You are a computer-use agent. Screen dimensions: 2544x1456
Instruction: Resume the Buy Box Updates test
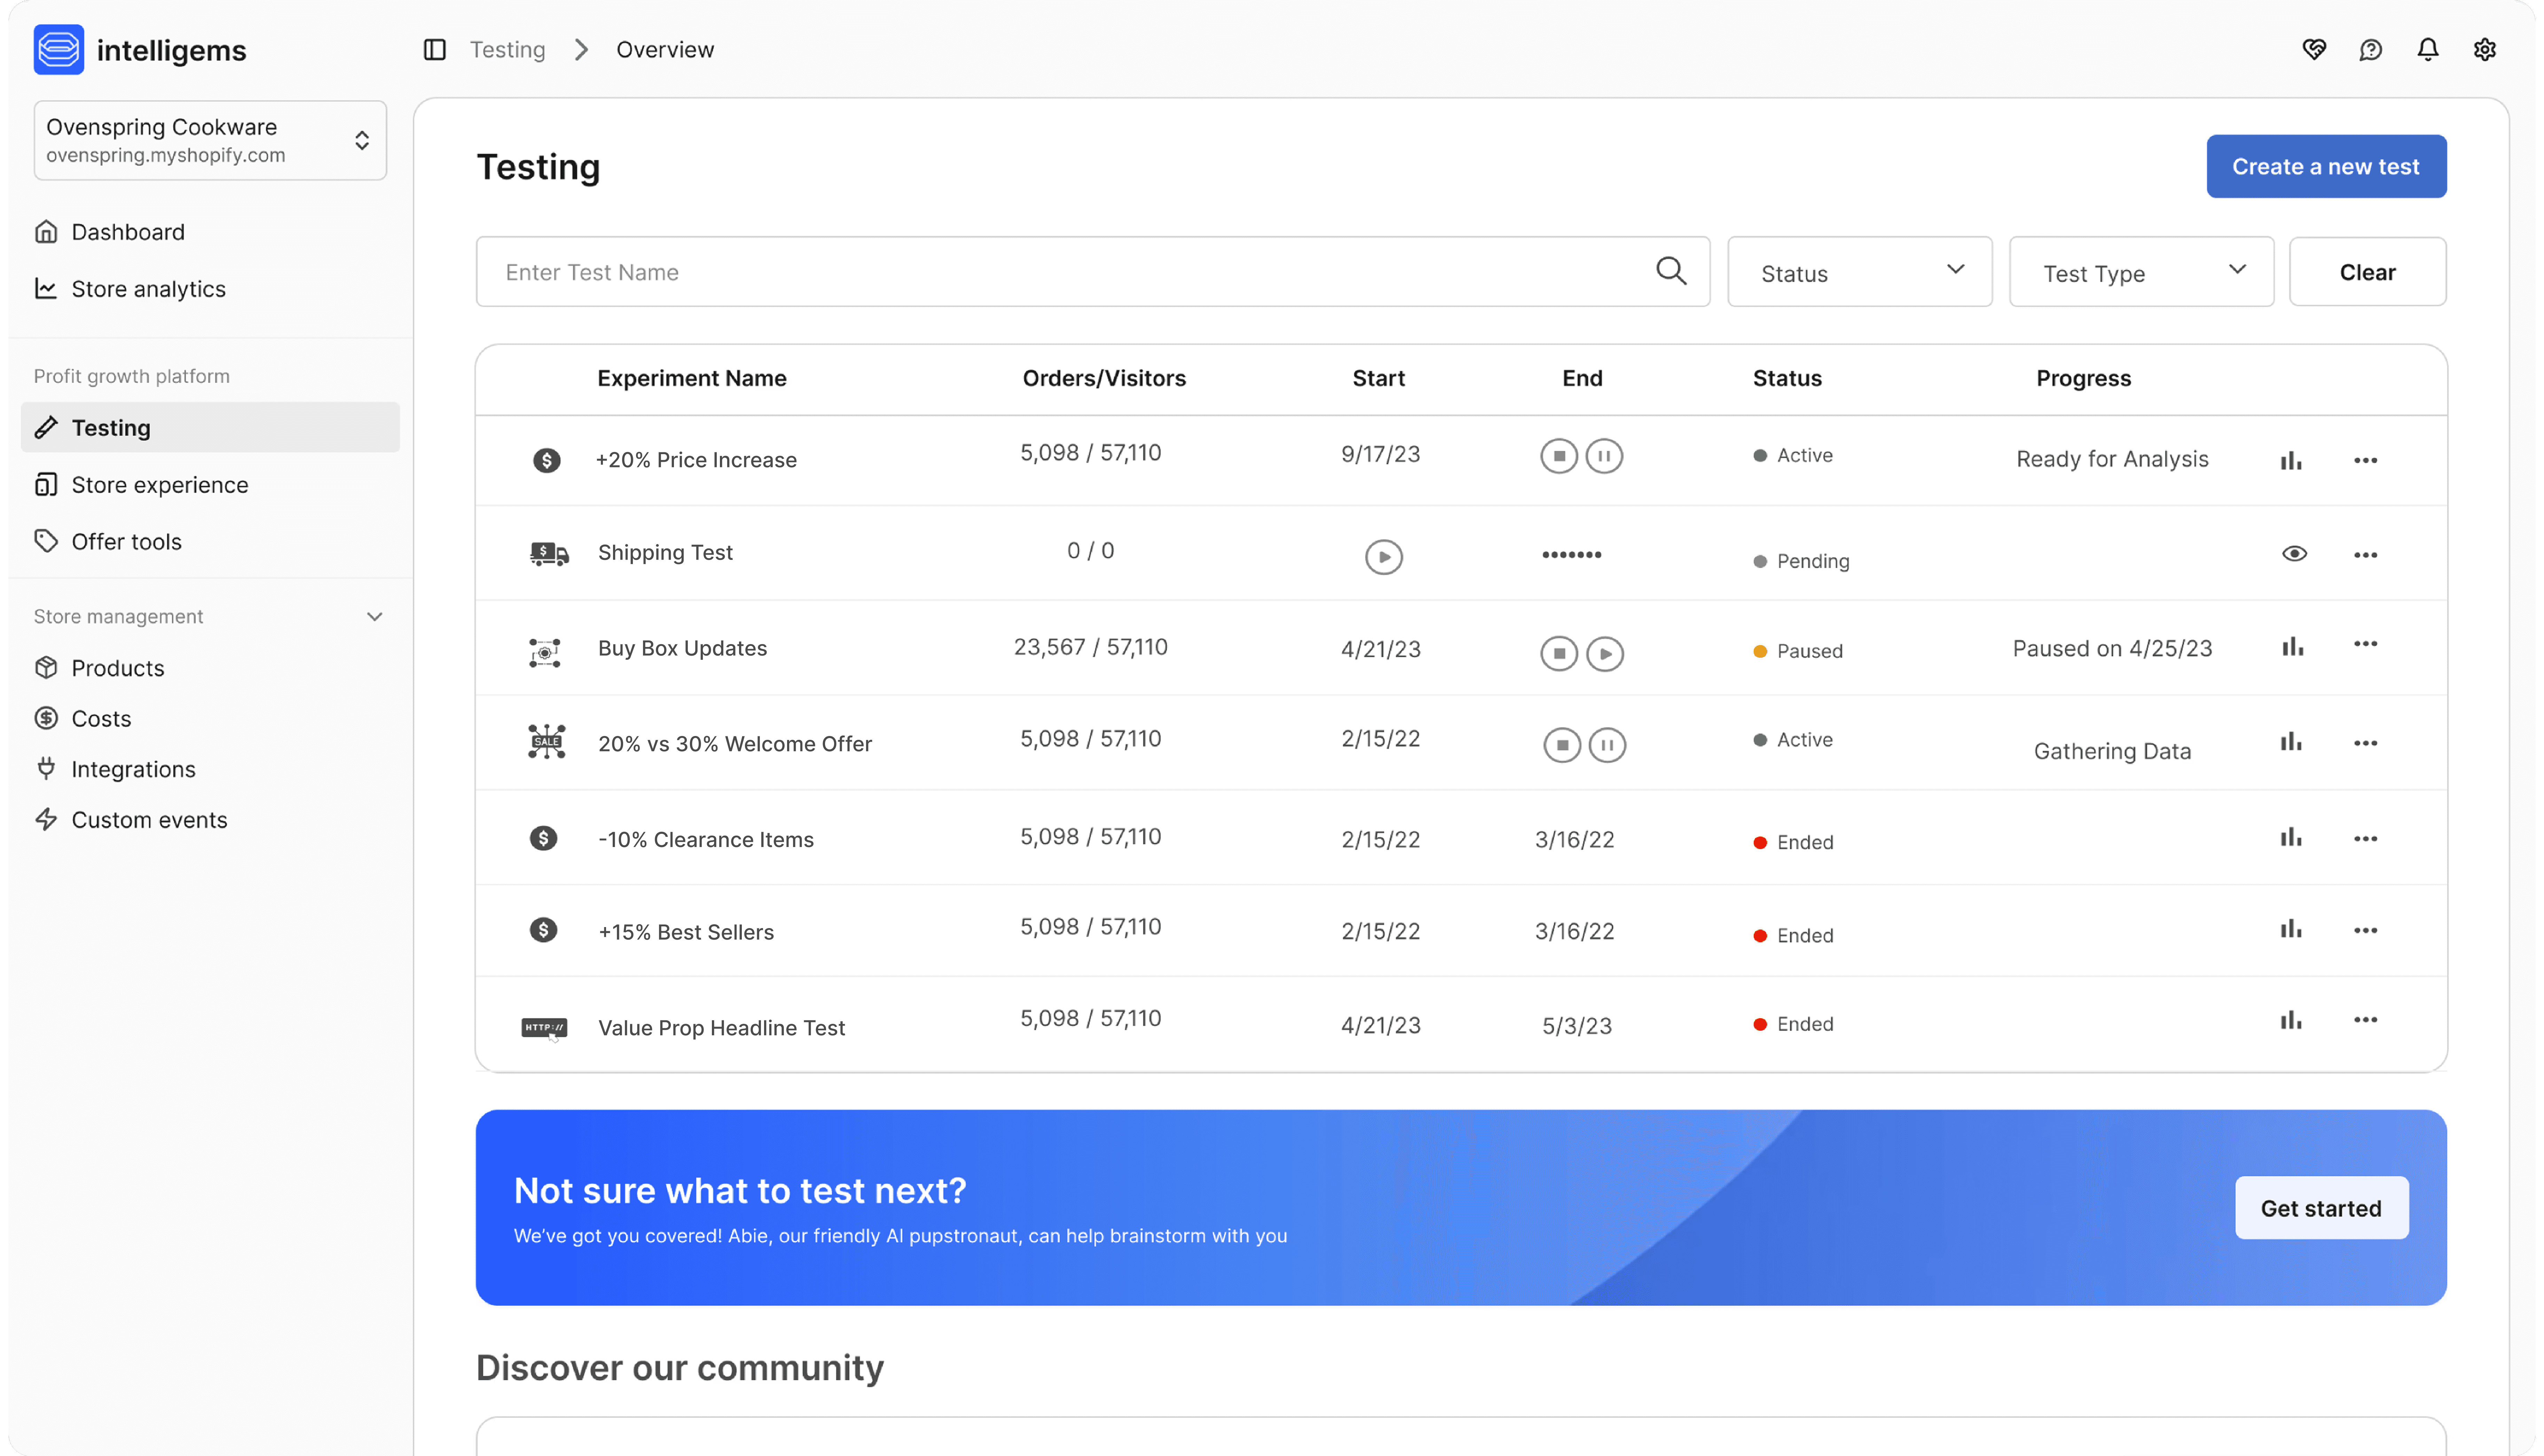(1605, 654)
